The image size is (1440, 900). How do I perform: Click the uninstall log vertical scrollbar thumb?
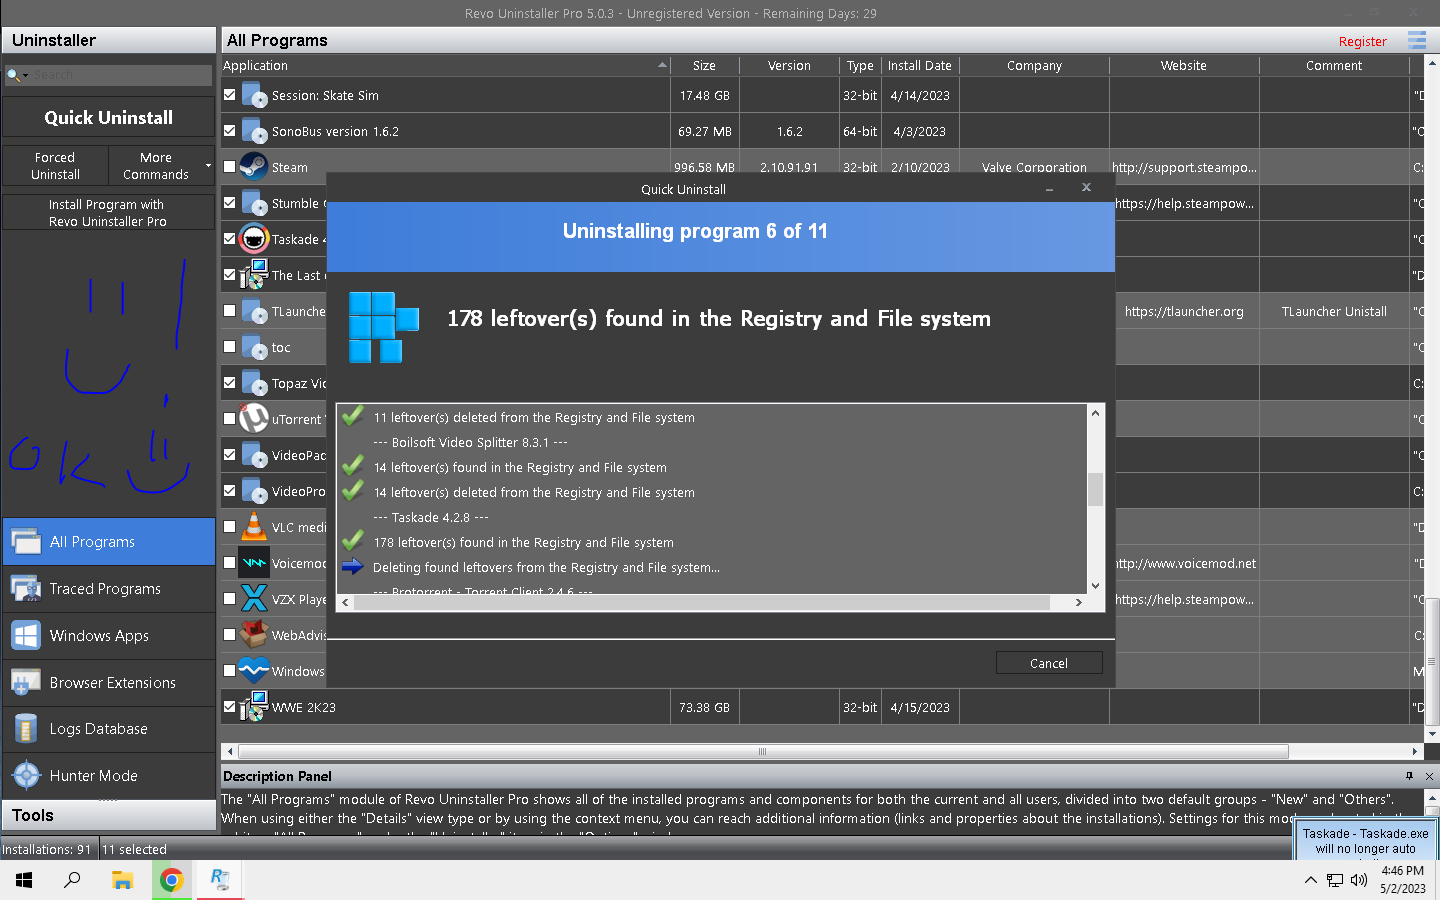pyautogui.click(x=1095, y=490)
